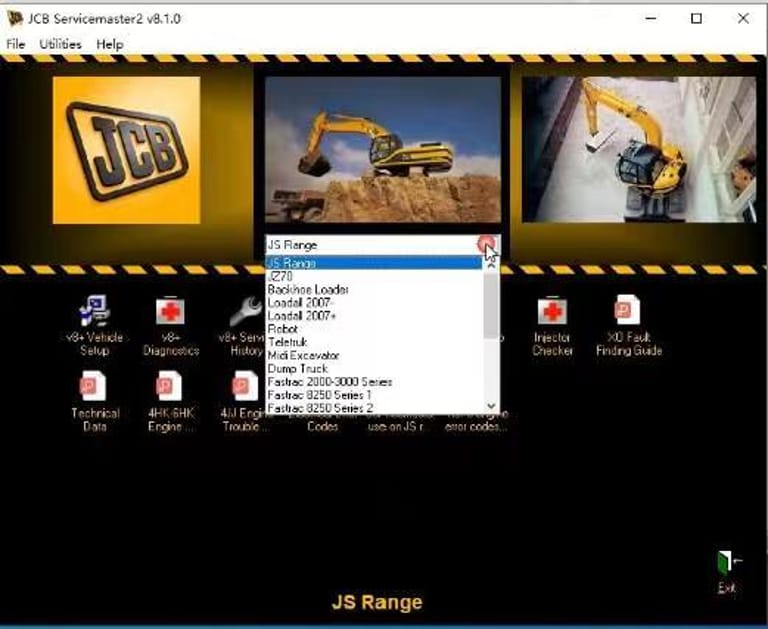This screenshot has width=768, height=629.
Task: Select Fastrac 2000-3000 Series option
Action: coord(329,382)
